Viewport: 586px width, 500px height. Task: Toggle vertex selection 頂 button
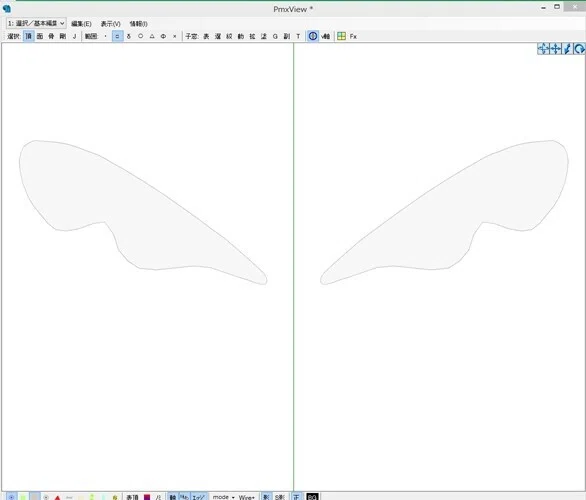(28, 36)
